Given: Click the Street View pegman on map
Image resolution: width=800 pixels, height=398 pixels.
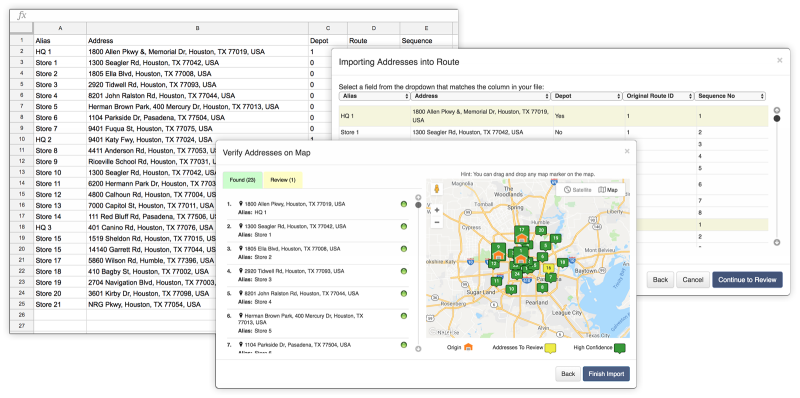Looking at the screenshot, I should pos(437,189).
